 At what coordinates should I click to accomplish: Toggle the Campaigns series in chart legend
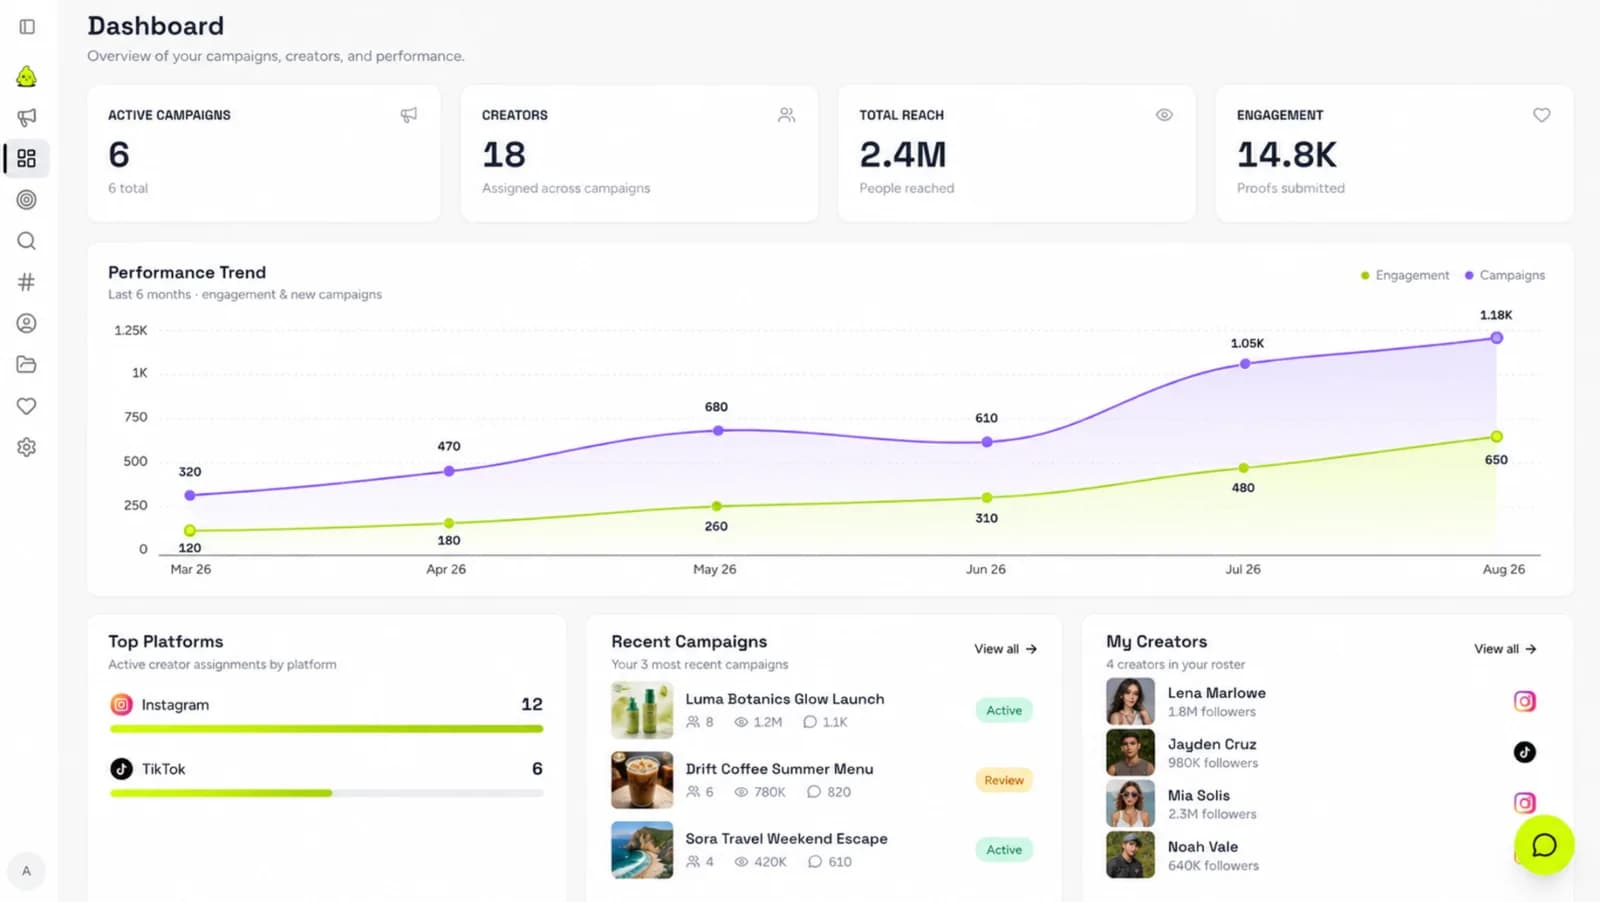click(x=1505, y=275)
